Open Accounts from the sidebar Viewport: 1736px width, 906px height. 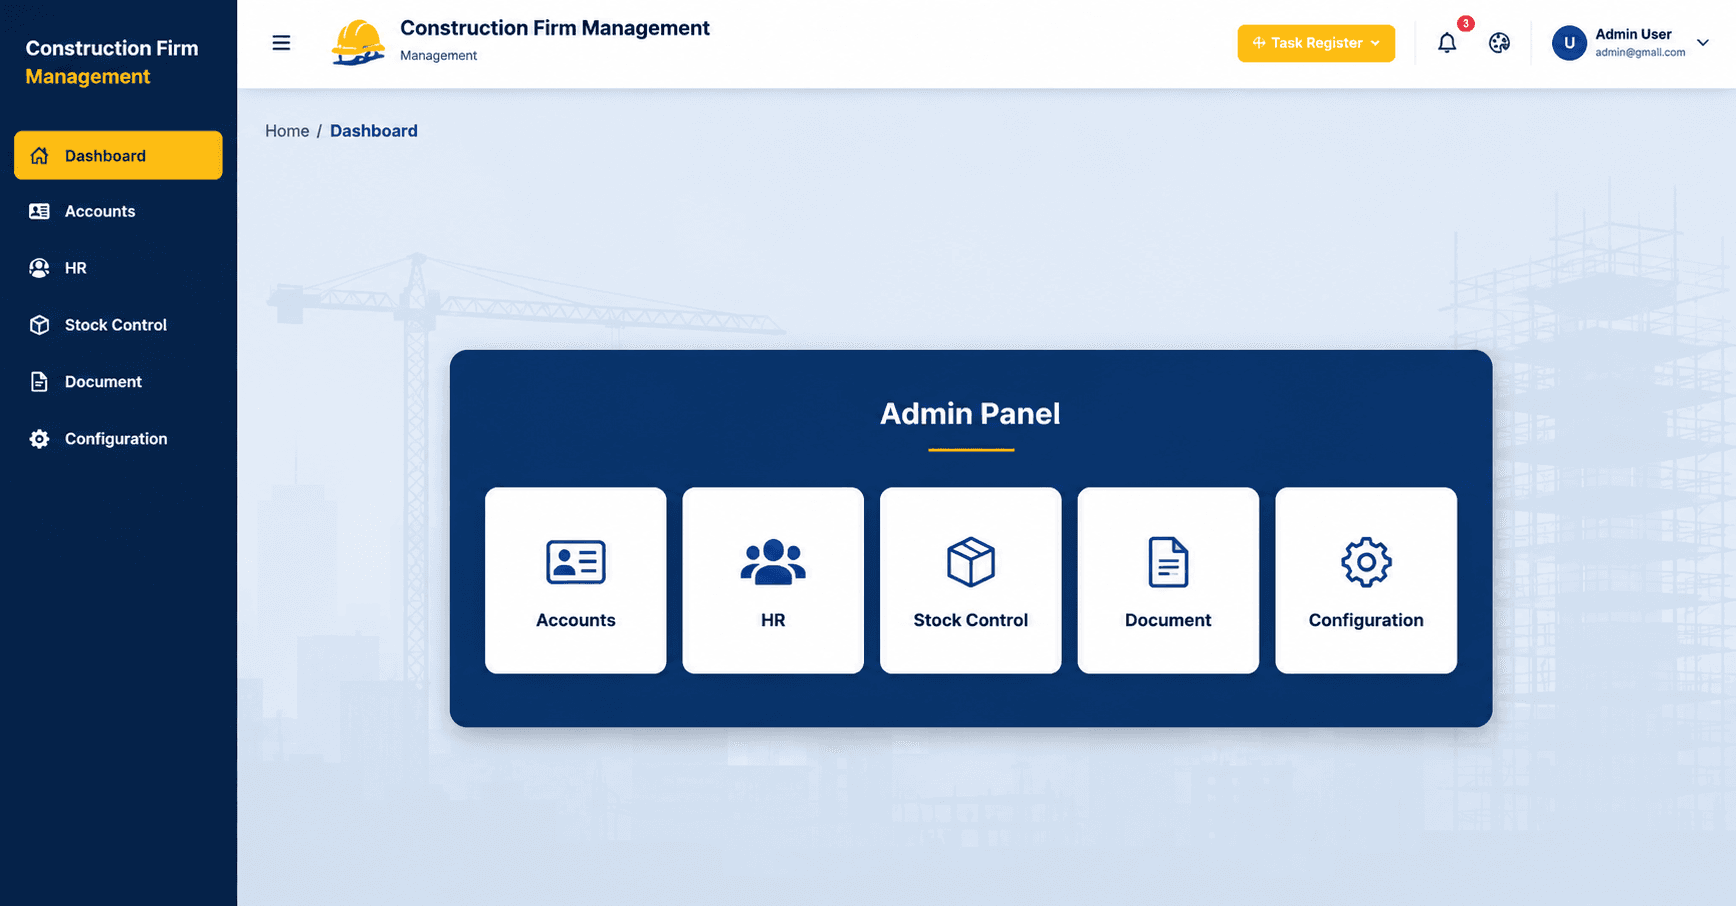118,211
